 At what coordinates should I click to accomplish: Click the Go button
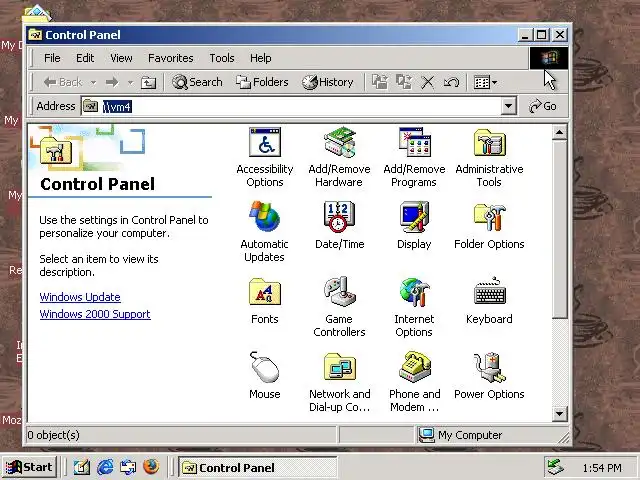[542, 106]
